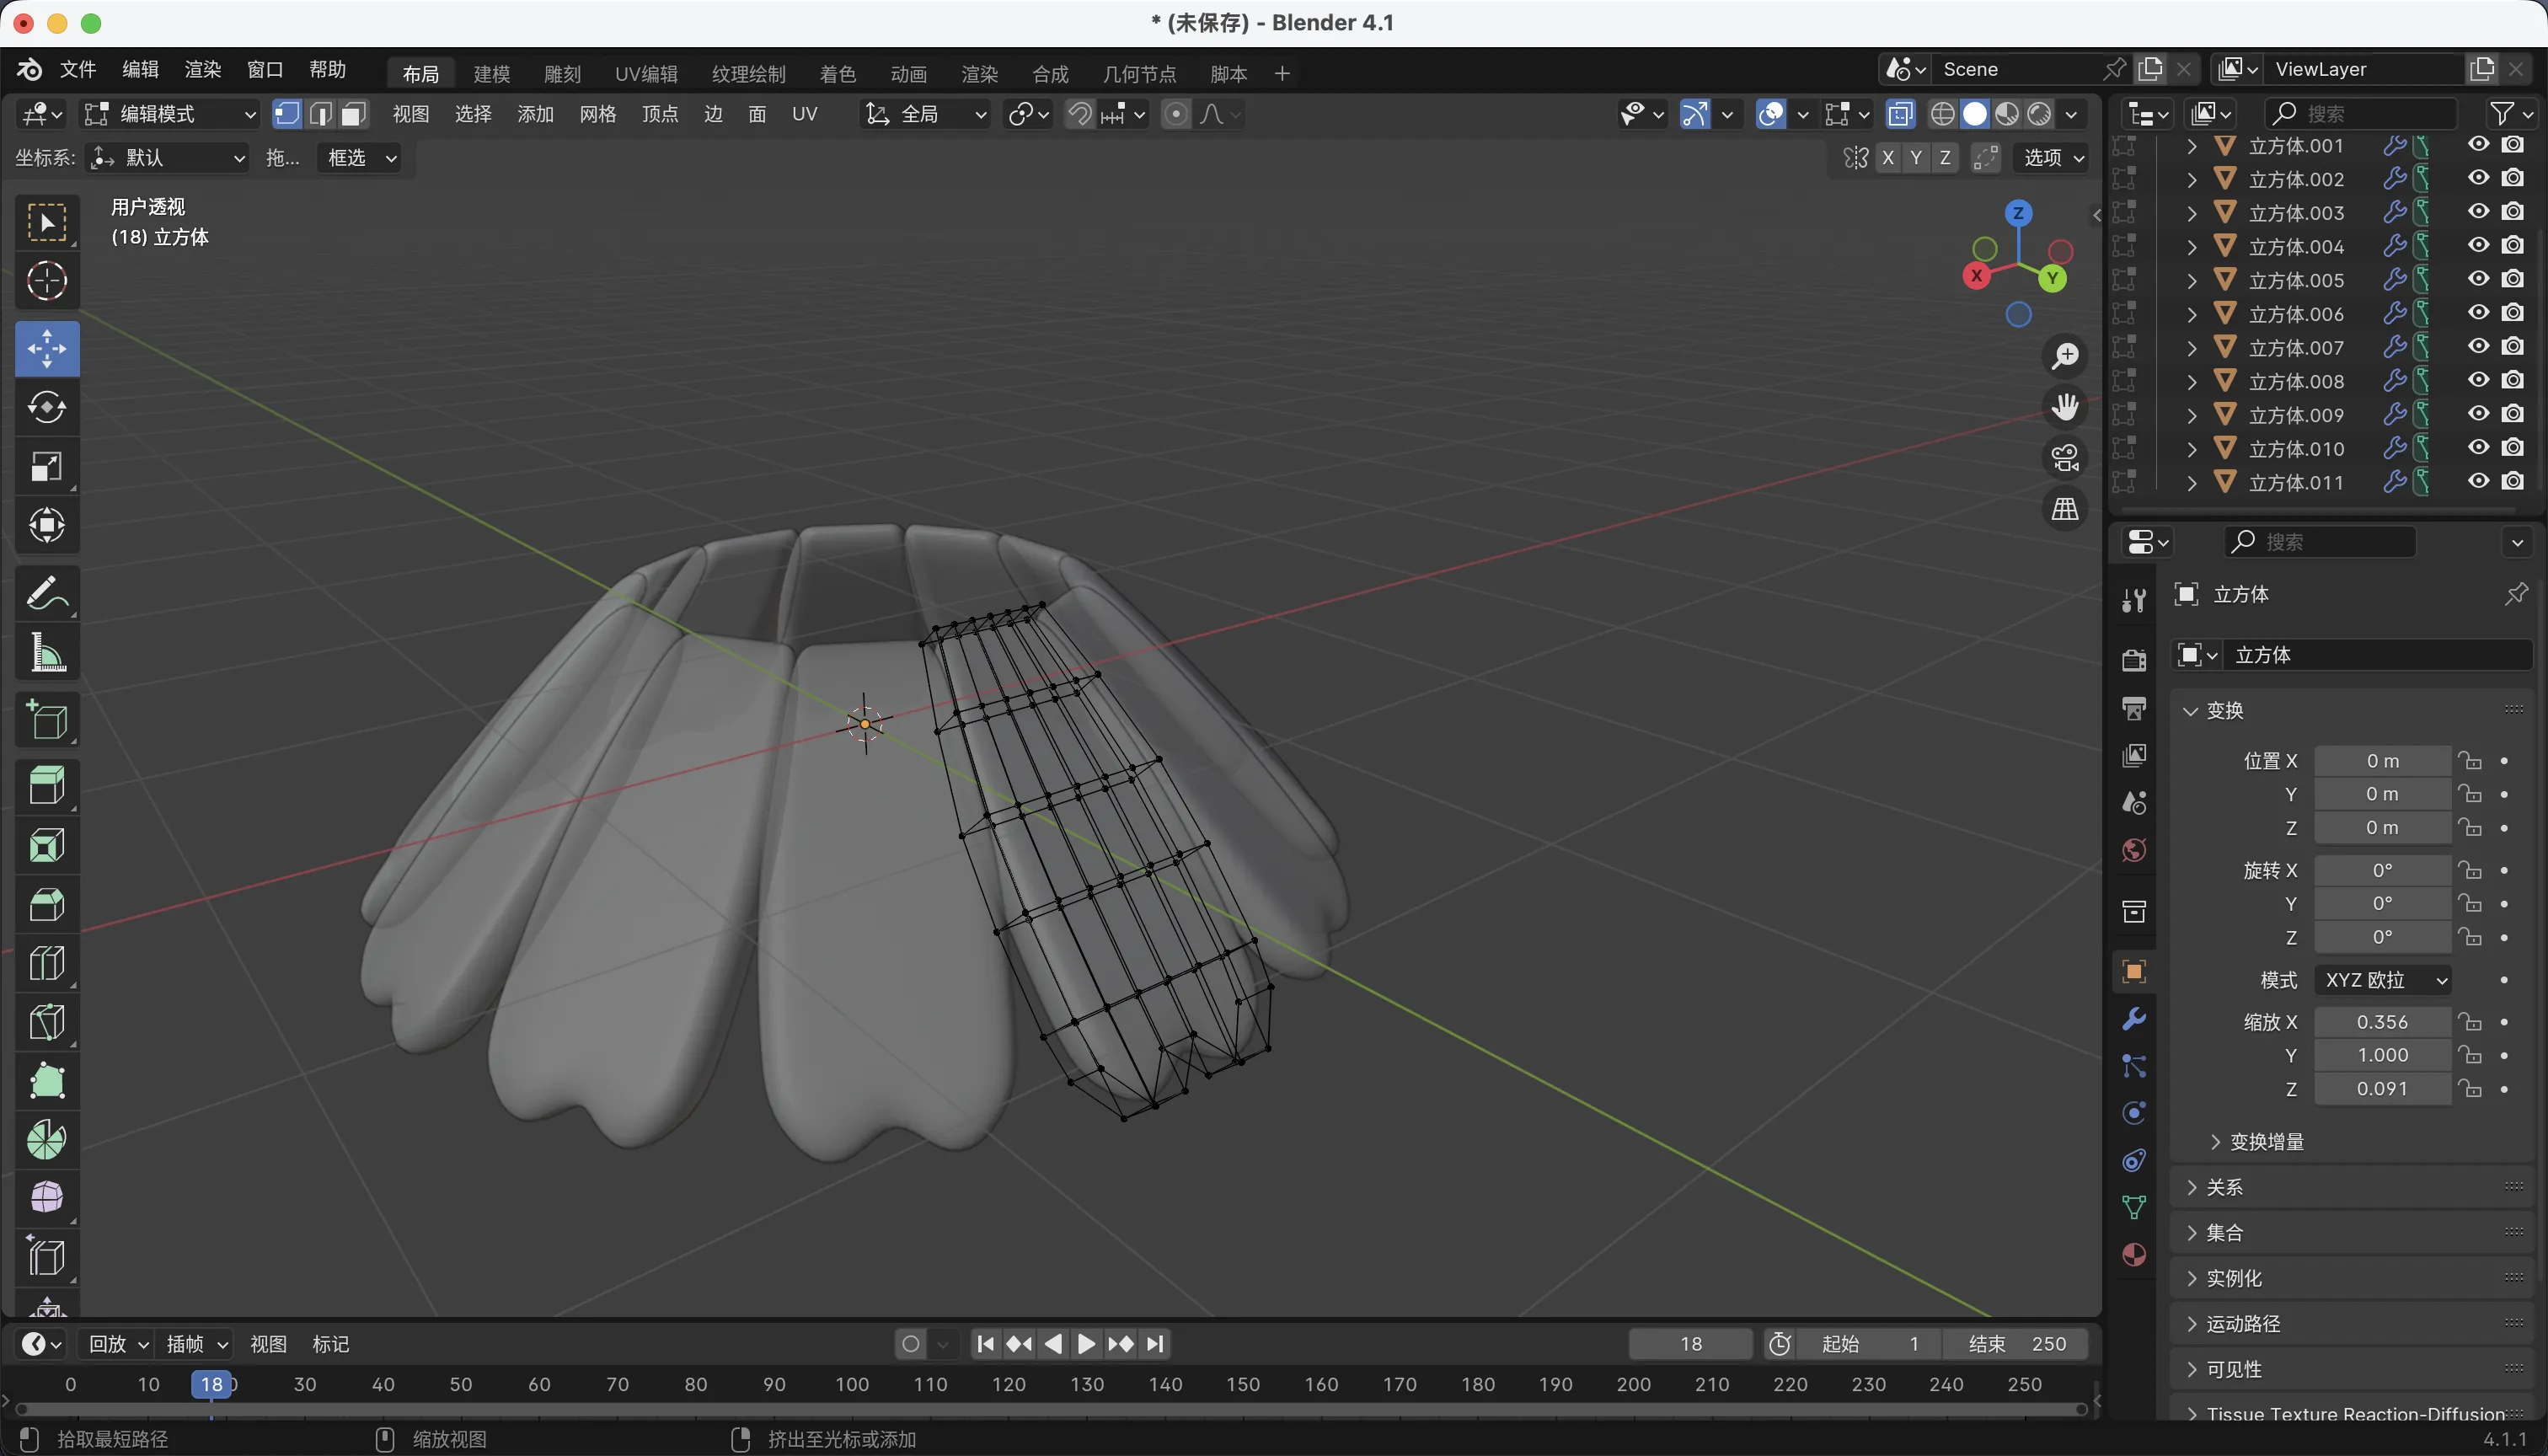Toggle camera view in viewport

pos(2065,458)
